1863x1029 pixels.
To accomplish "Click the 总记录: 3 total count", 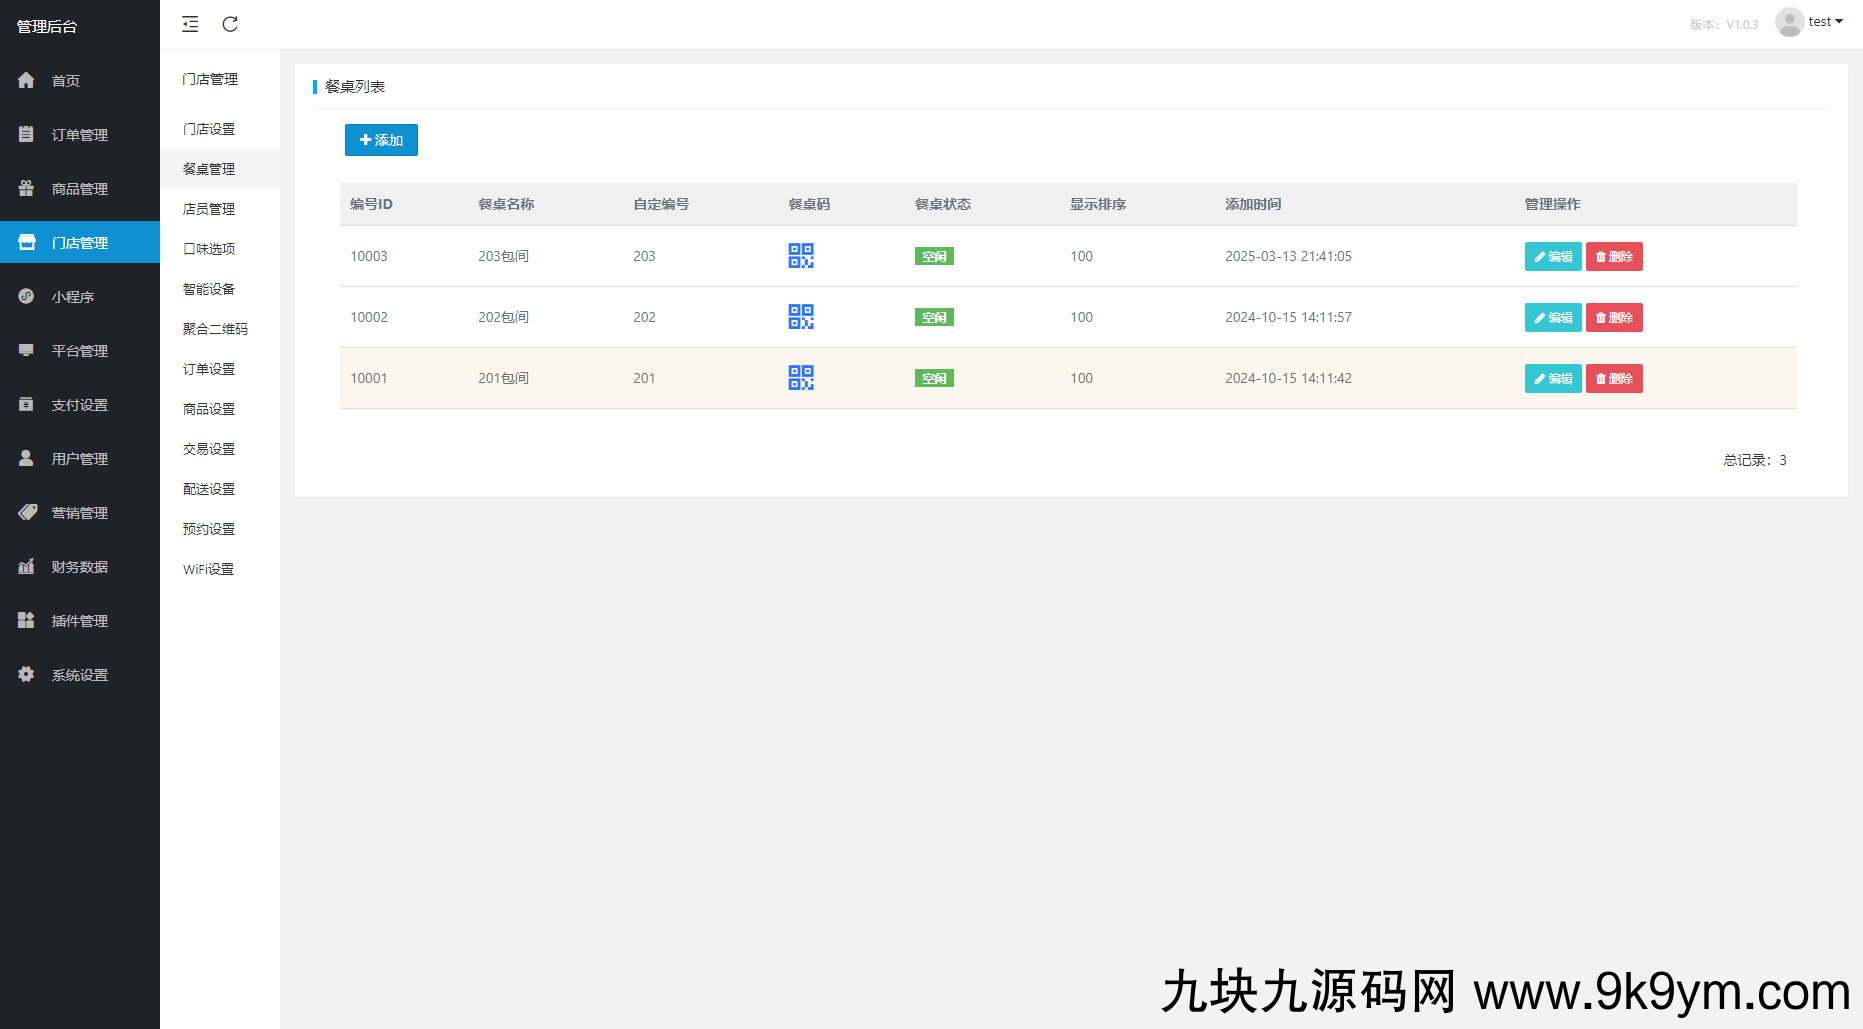I will tap(1754, 460).
